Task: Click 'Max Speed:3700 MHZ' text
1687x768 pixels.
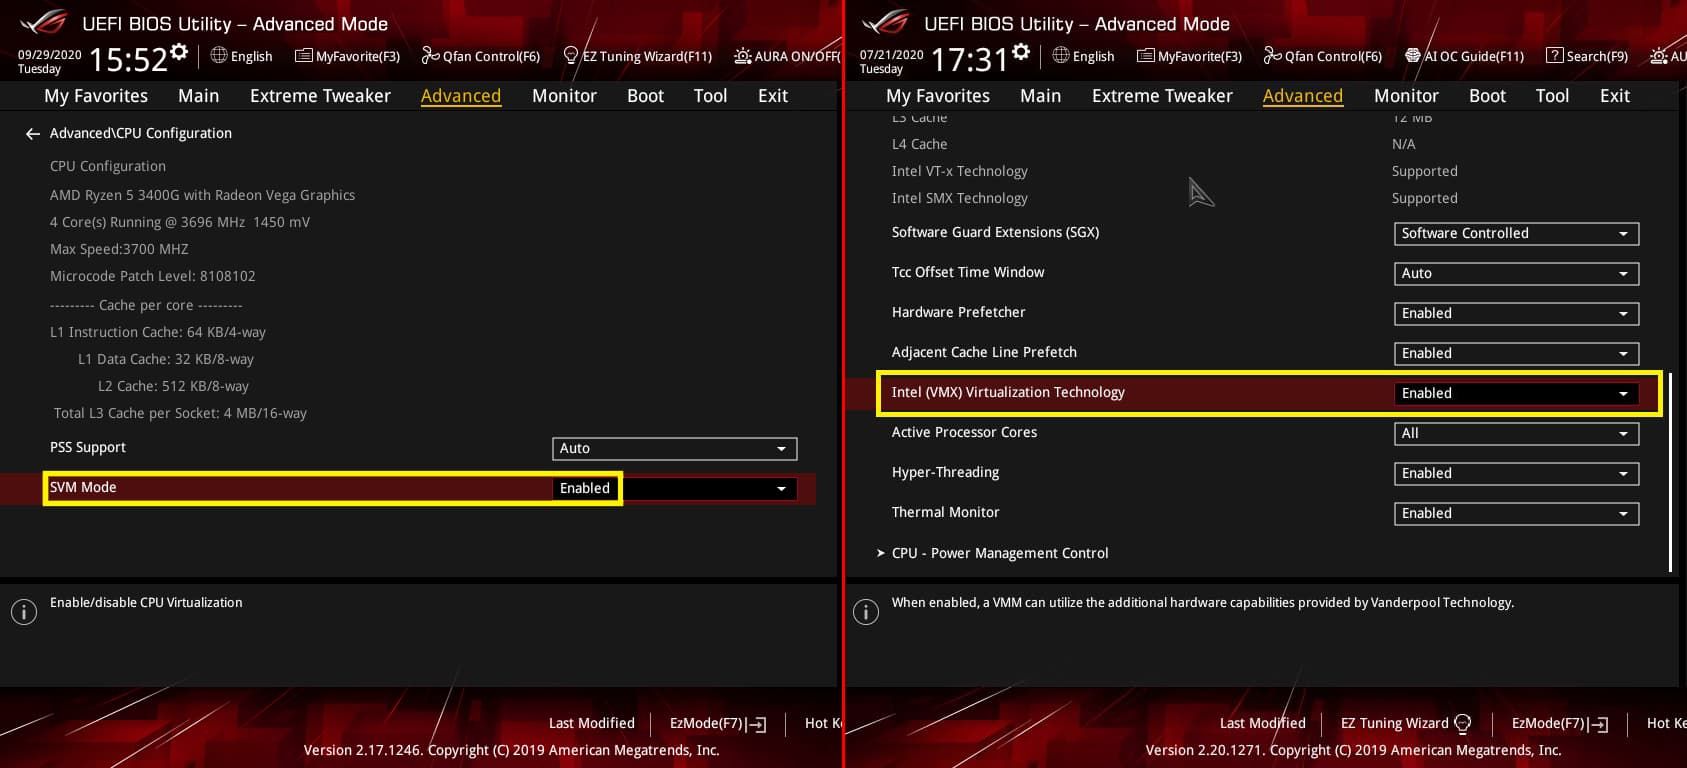Action: (119, 249)
